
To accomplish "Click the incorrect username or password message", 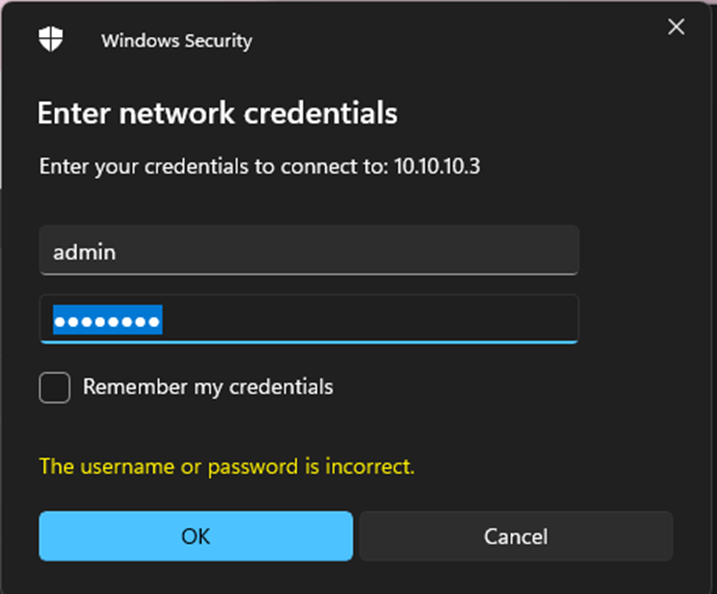I will [x=226, y=466].
